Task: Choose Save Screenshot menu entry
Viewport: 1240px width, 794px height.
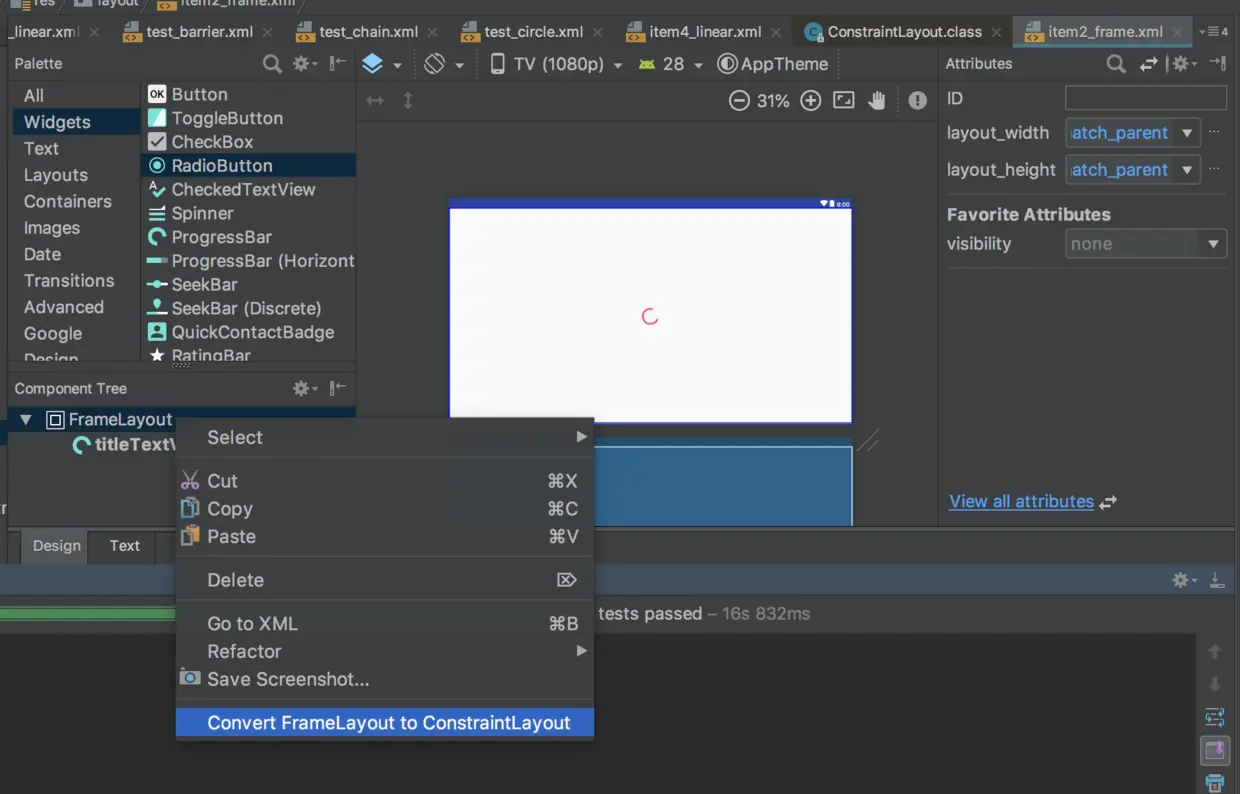Action: tap(385, 679)
